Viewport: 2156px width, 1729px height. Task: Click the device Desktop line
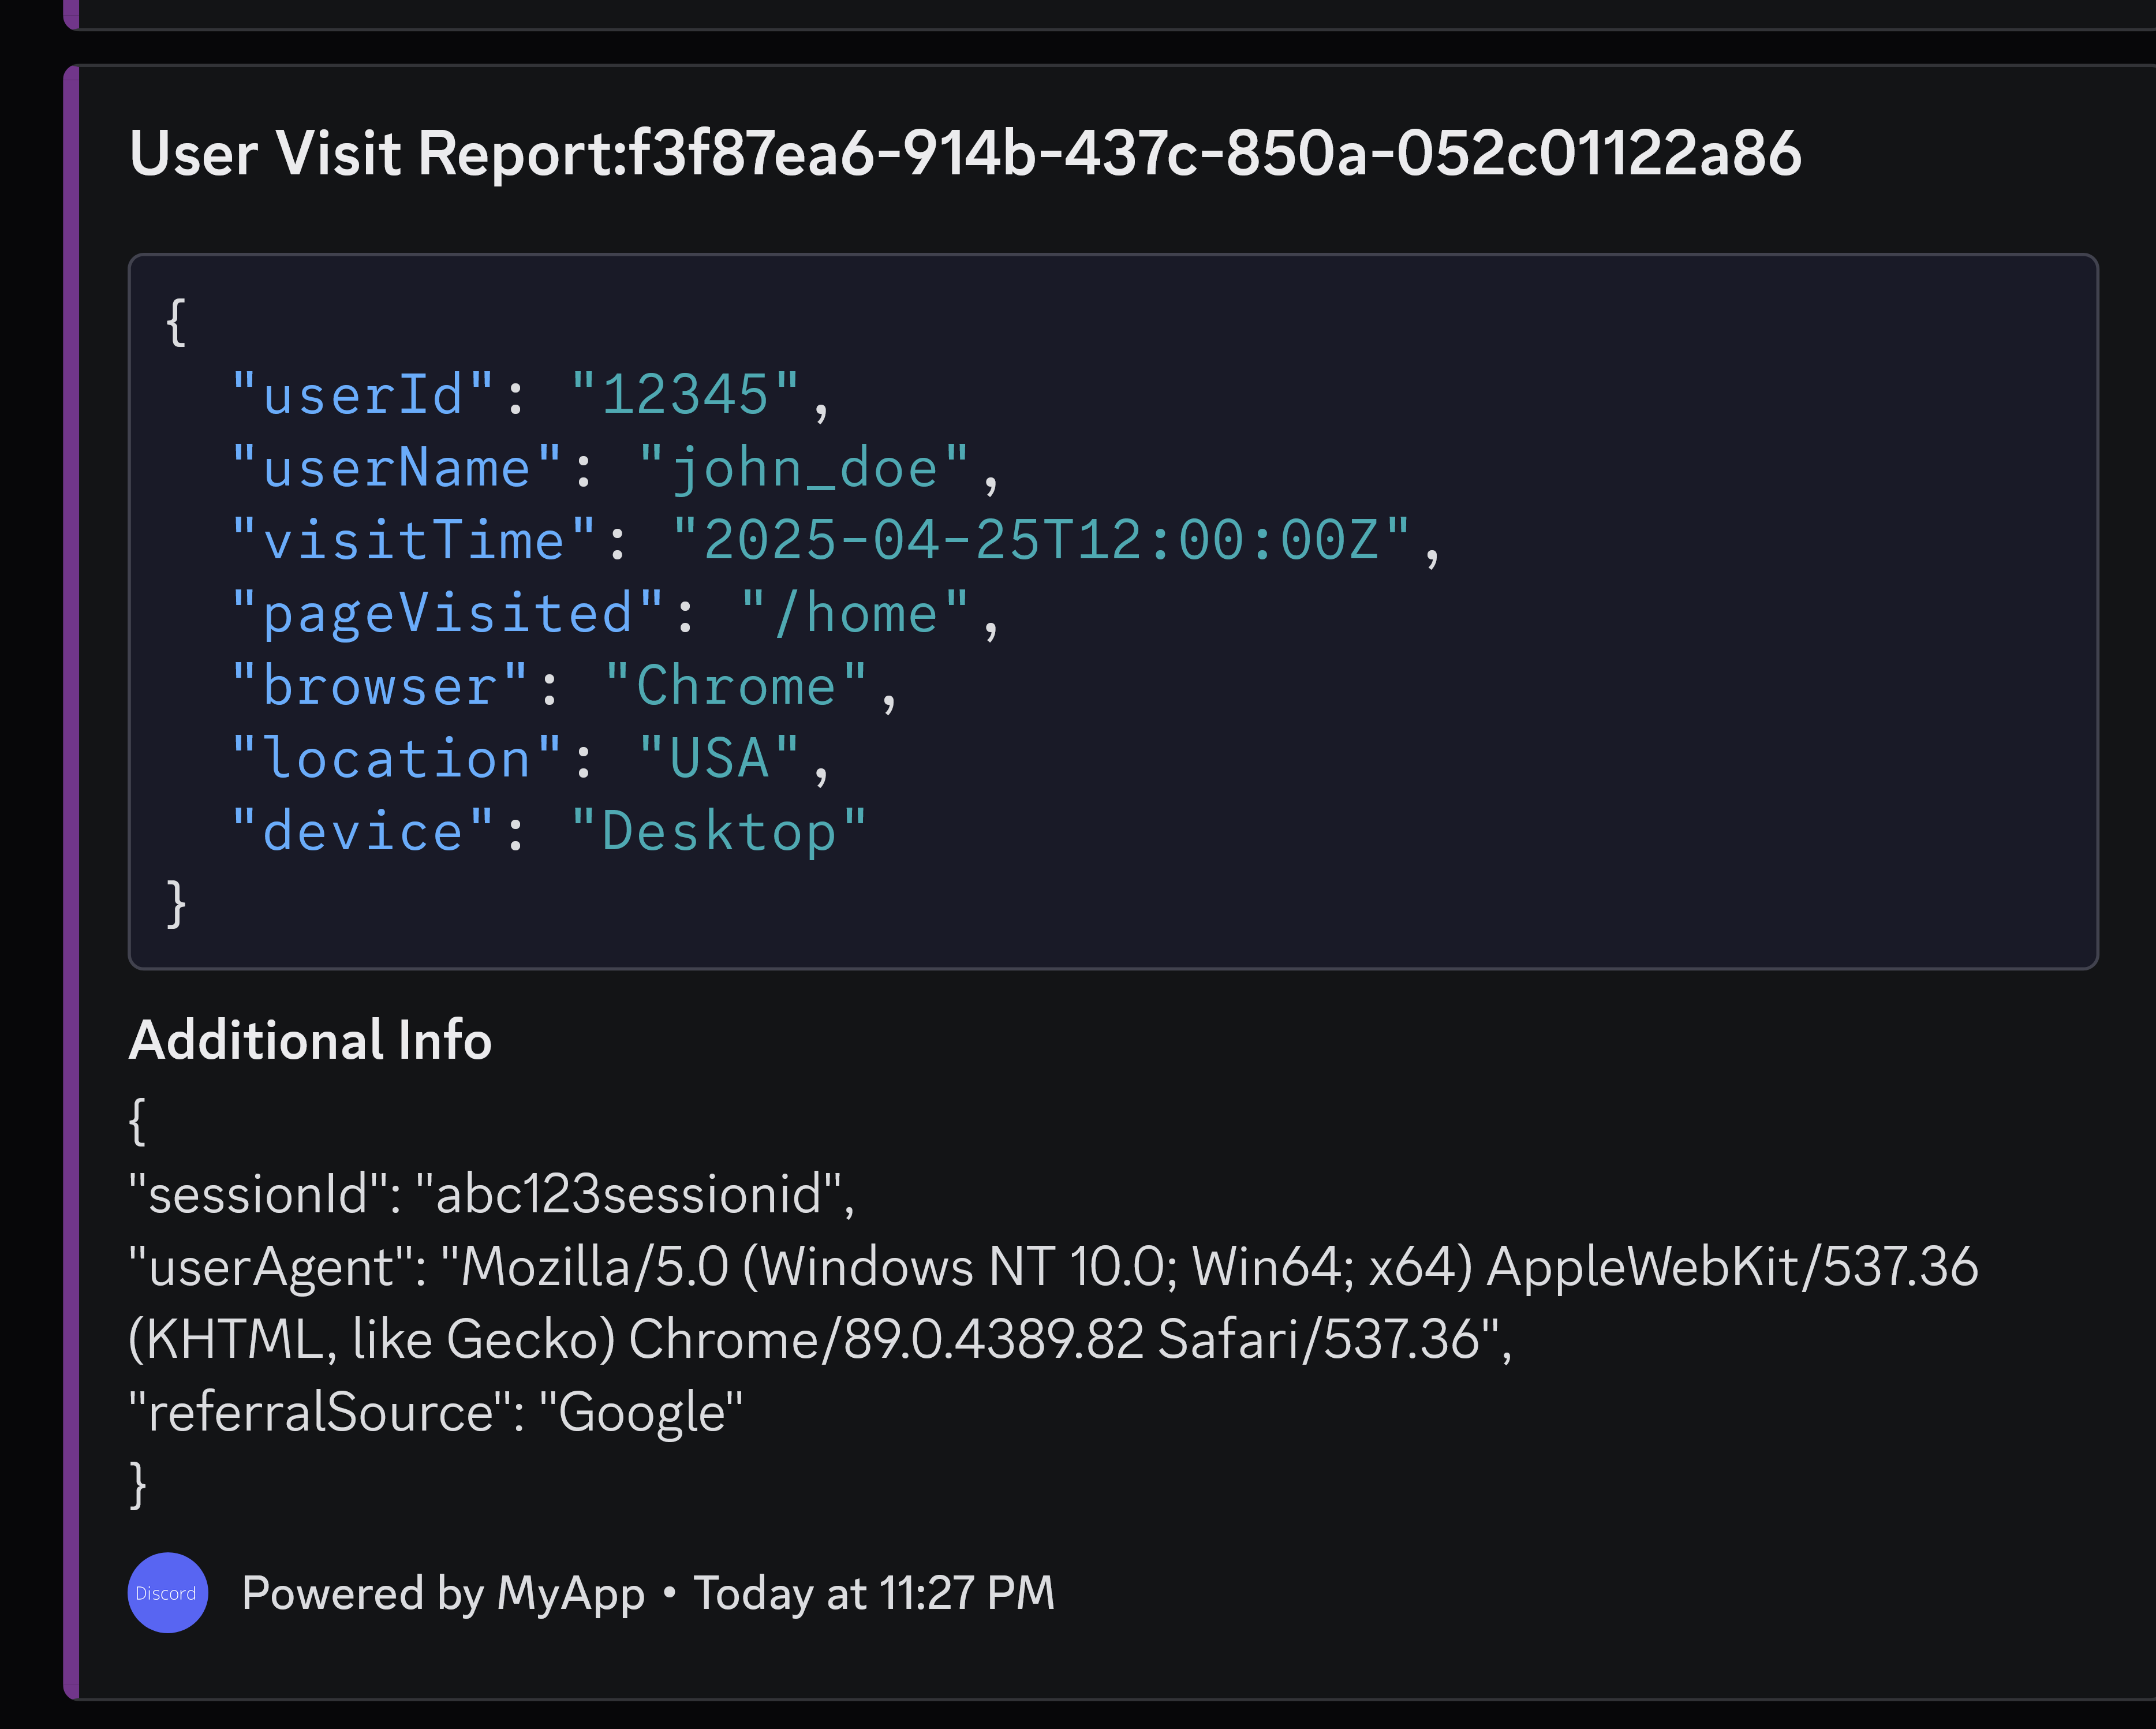(548, 831)
